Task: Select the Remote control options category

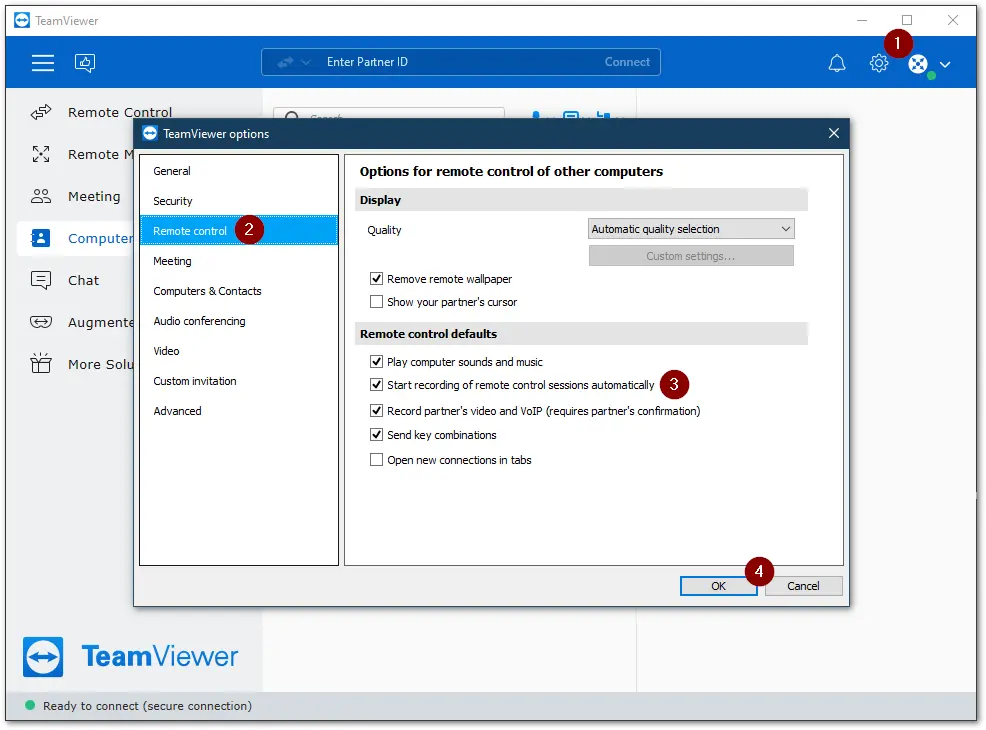Action: coord(239,231)
